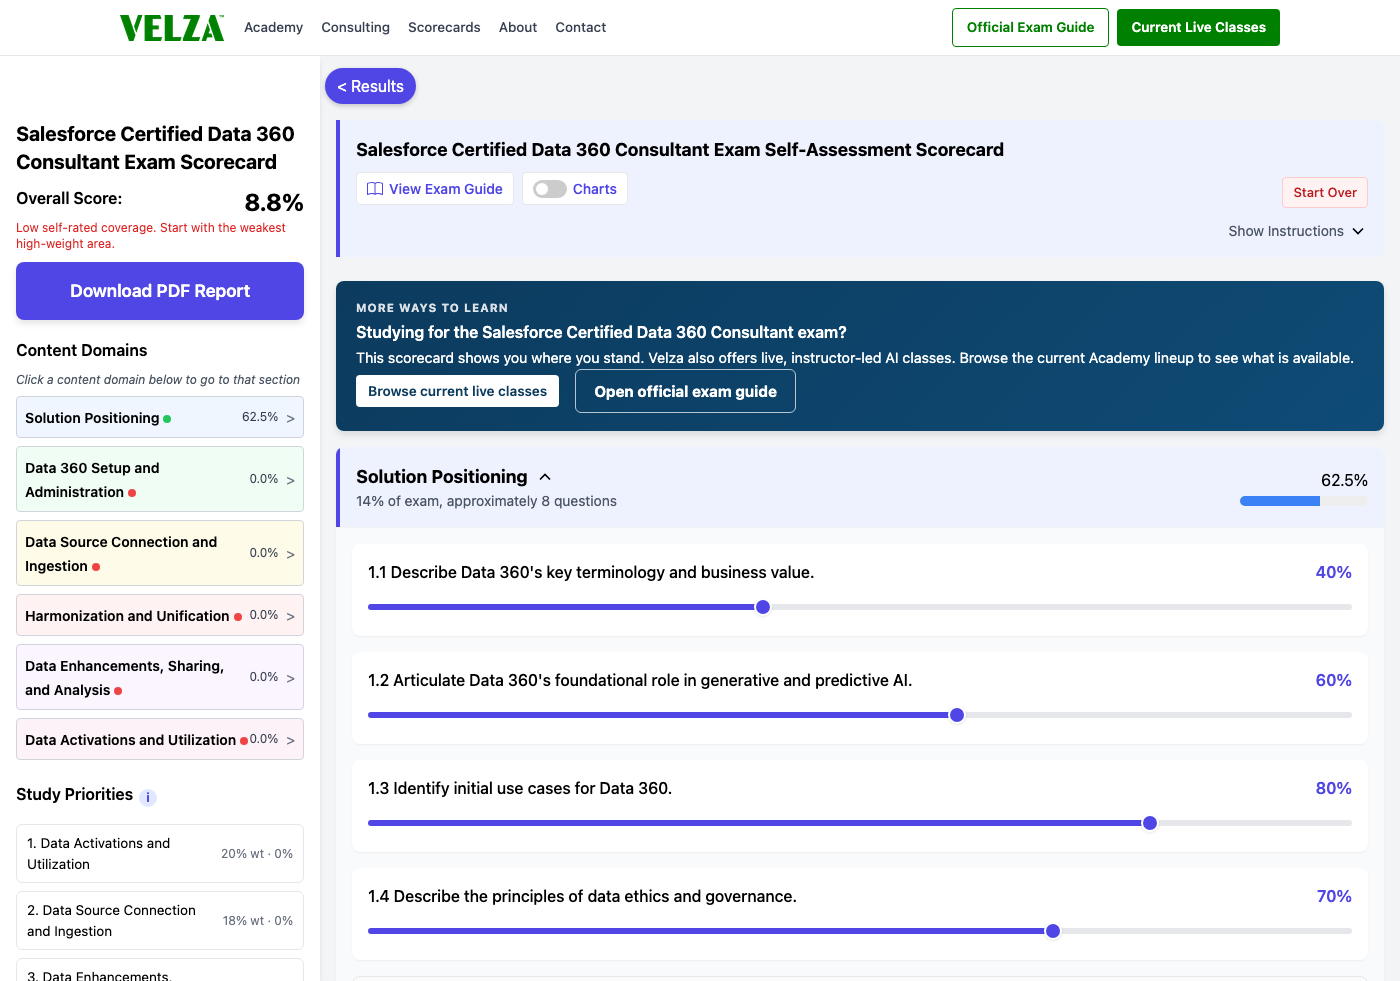Click the book icon in View Exam Guide

[x=375, y=189]
